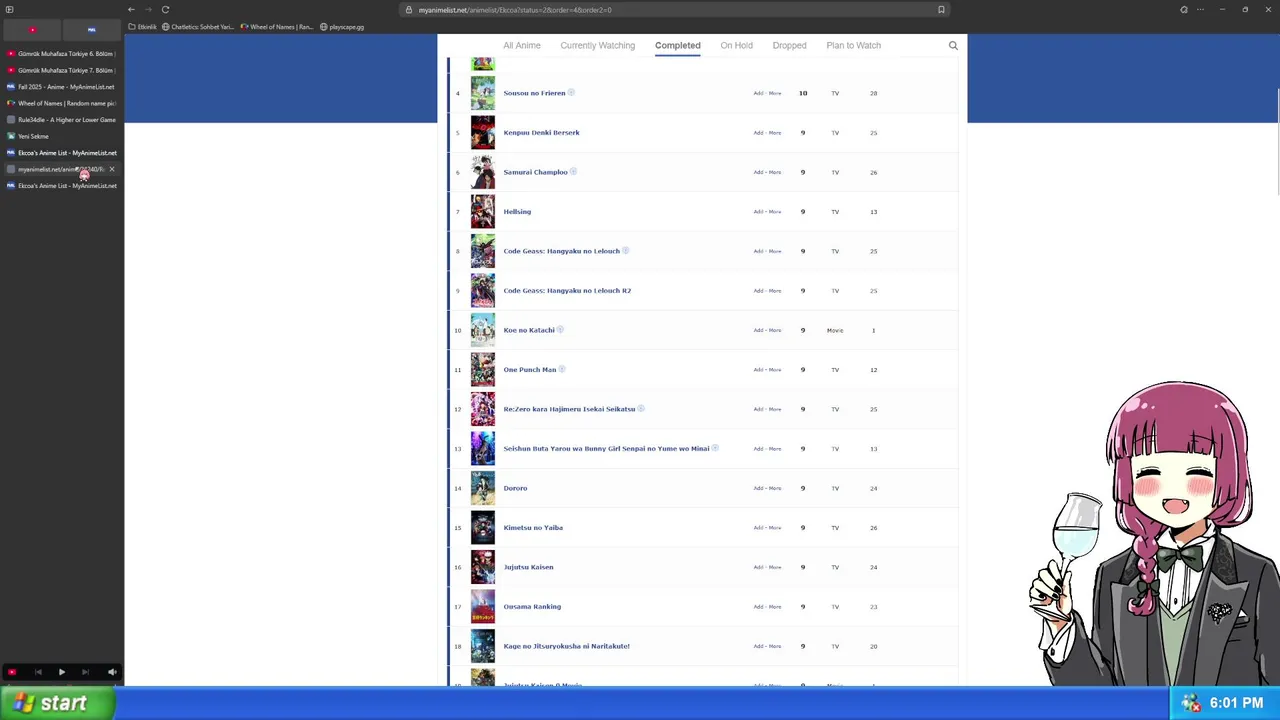Click the 6:01 PM taskbar clock
This screenshot has width=1280, height=720.
[x=1236, y=704]
